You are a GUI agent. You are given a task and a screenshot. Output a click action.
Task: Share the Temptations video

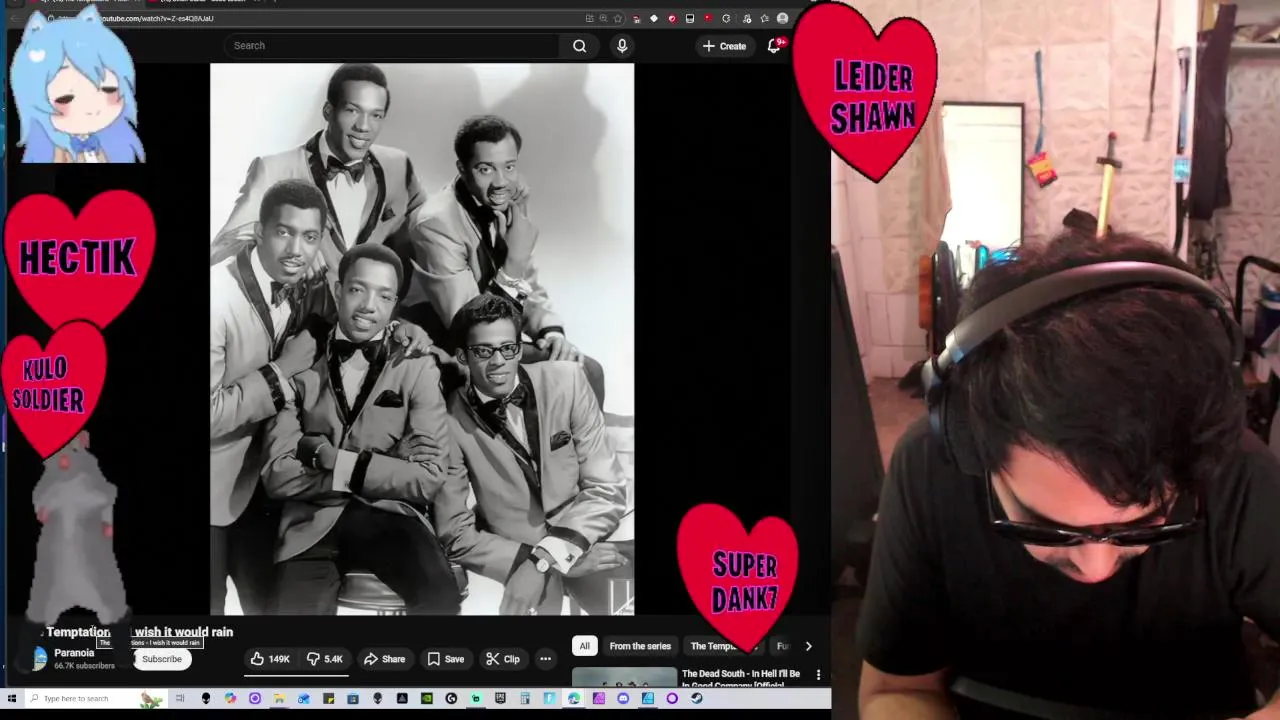pyautogui.click(x=384, y=659)
